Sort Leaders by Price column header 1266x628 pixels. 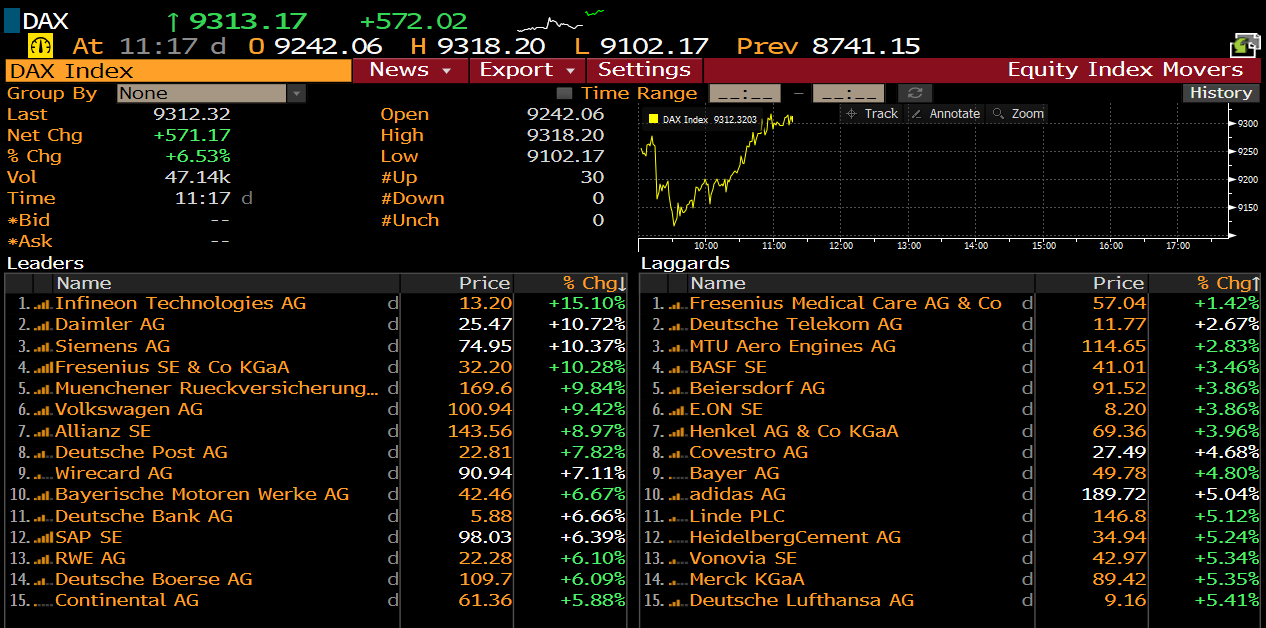456,283
